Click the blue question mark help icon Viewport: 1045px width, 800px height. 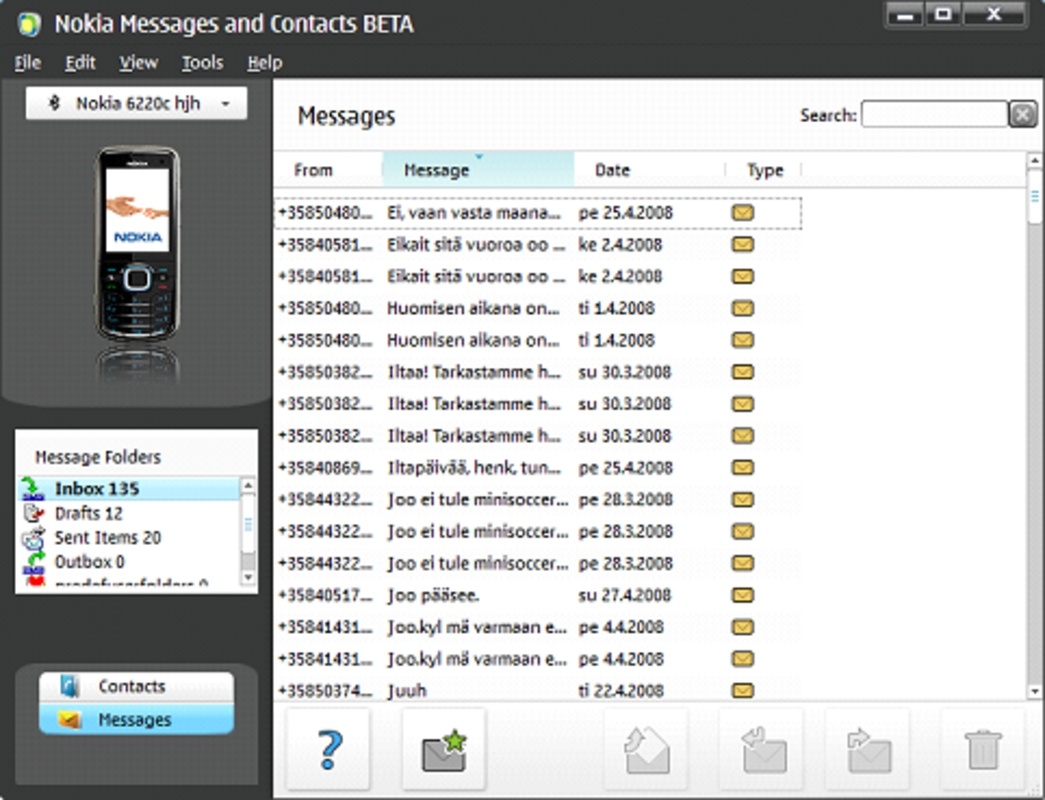pos(329,749)
